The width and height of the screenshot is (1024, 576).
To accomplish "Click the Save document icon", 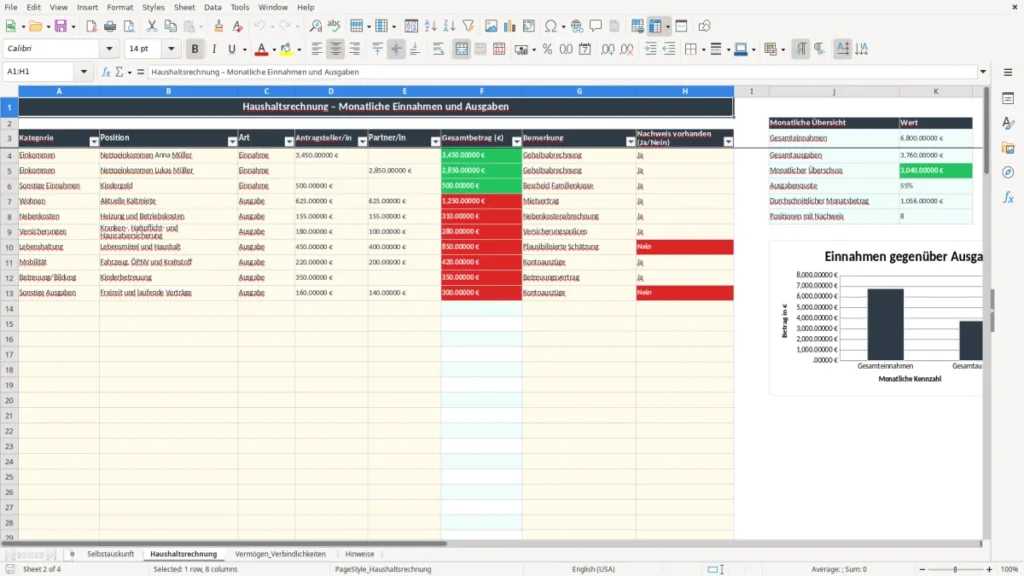I will pyautogui.click(x=61, y=26).
